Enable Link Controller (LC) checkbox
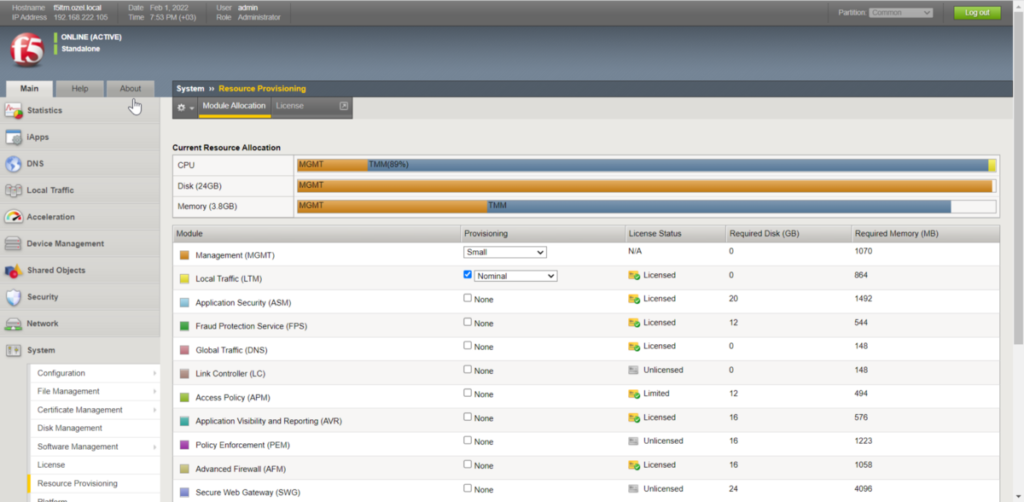1024x502 pixels. (468, 369)
